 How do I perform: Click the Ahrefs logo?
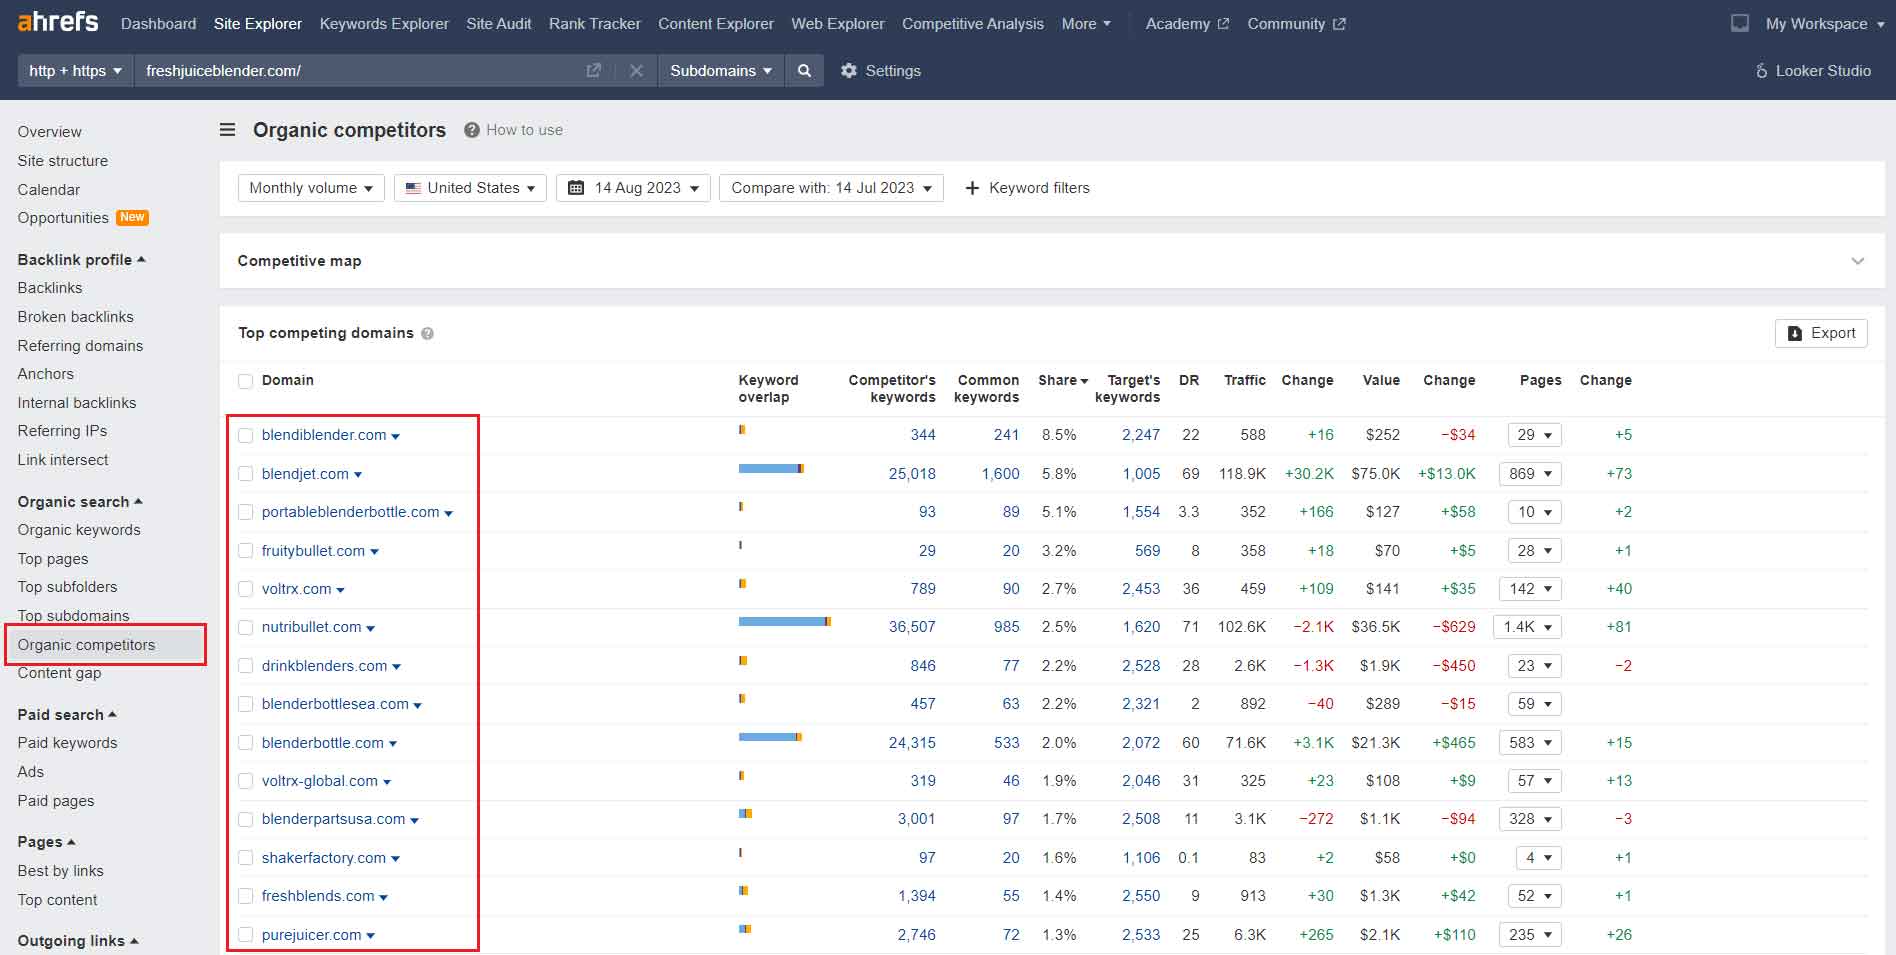pyautogui.click(x=58, y=22)
